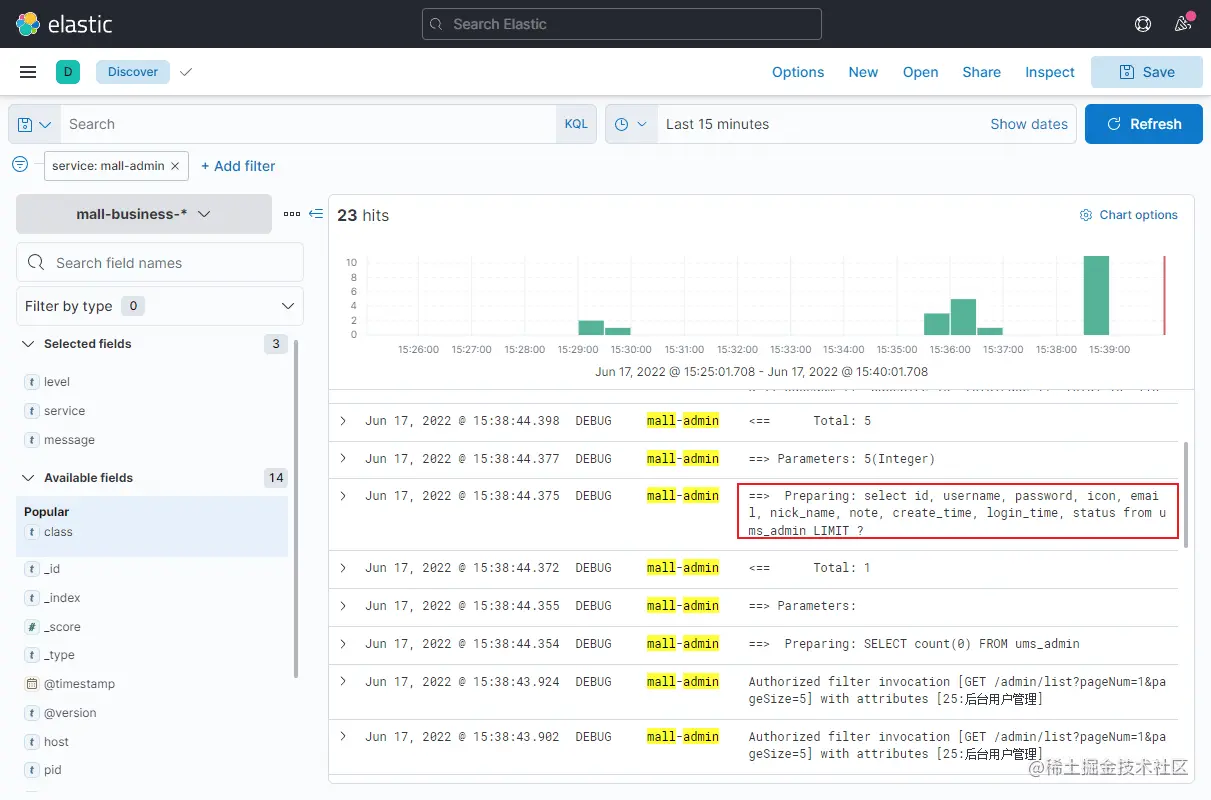Open the Inspect panel
This screenshot has height=800, width=1211.
click(1050, 72)
